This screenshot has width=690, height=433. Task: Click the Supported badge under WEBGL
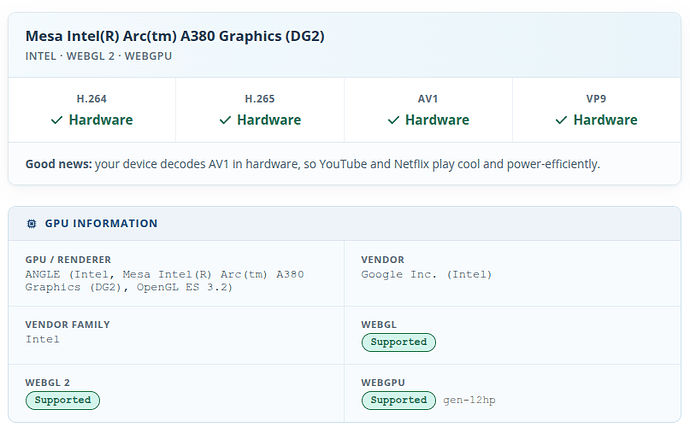(x=399, y=342)
